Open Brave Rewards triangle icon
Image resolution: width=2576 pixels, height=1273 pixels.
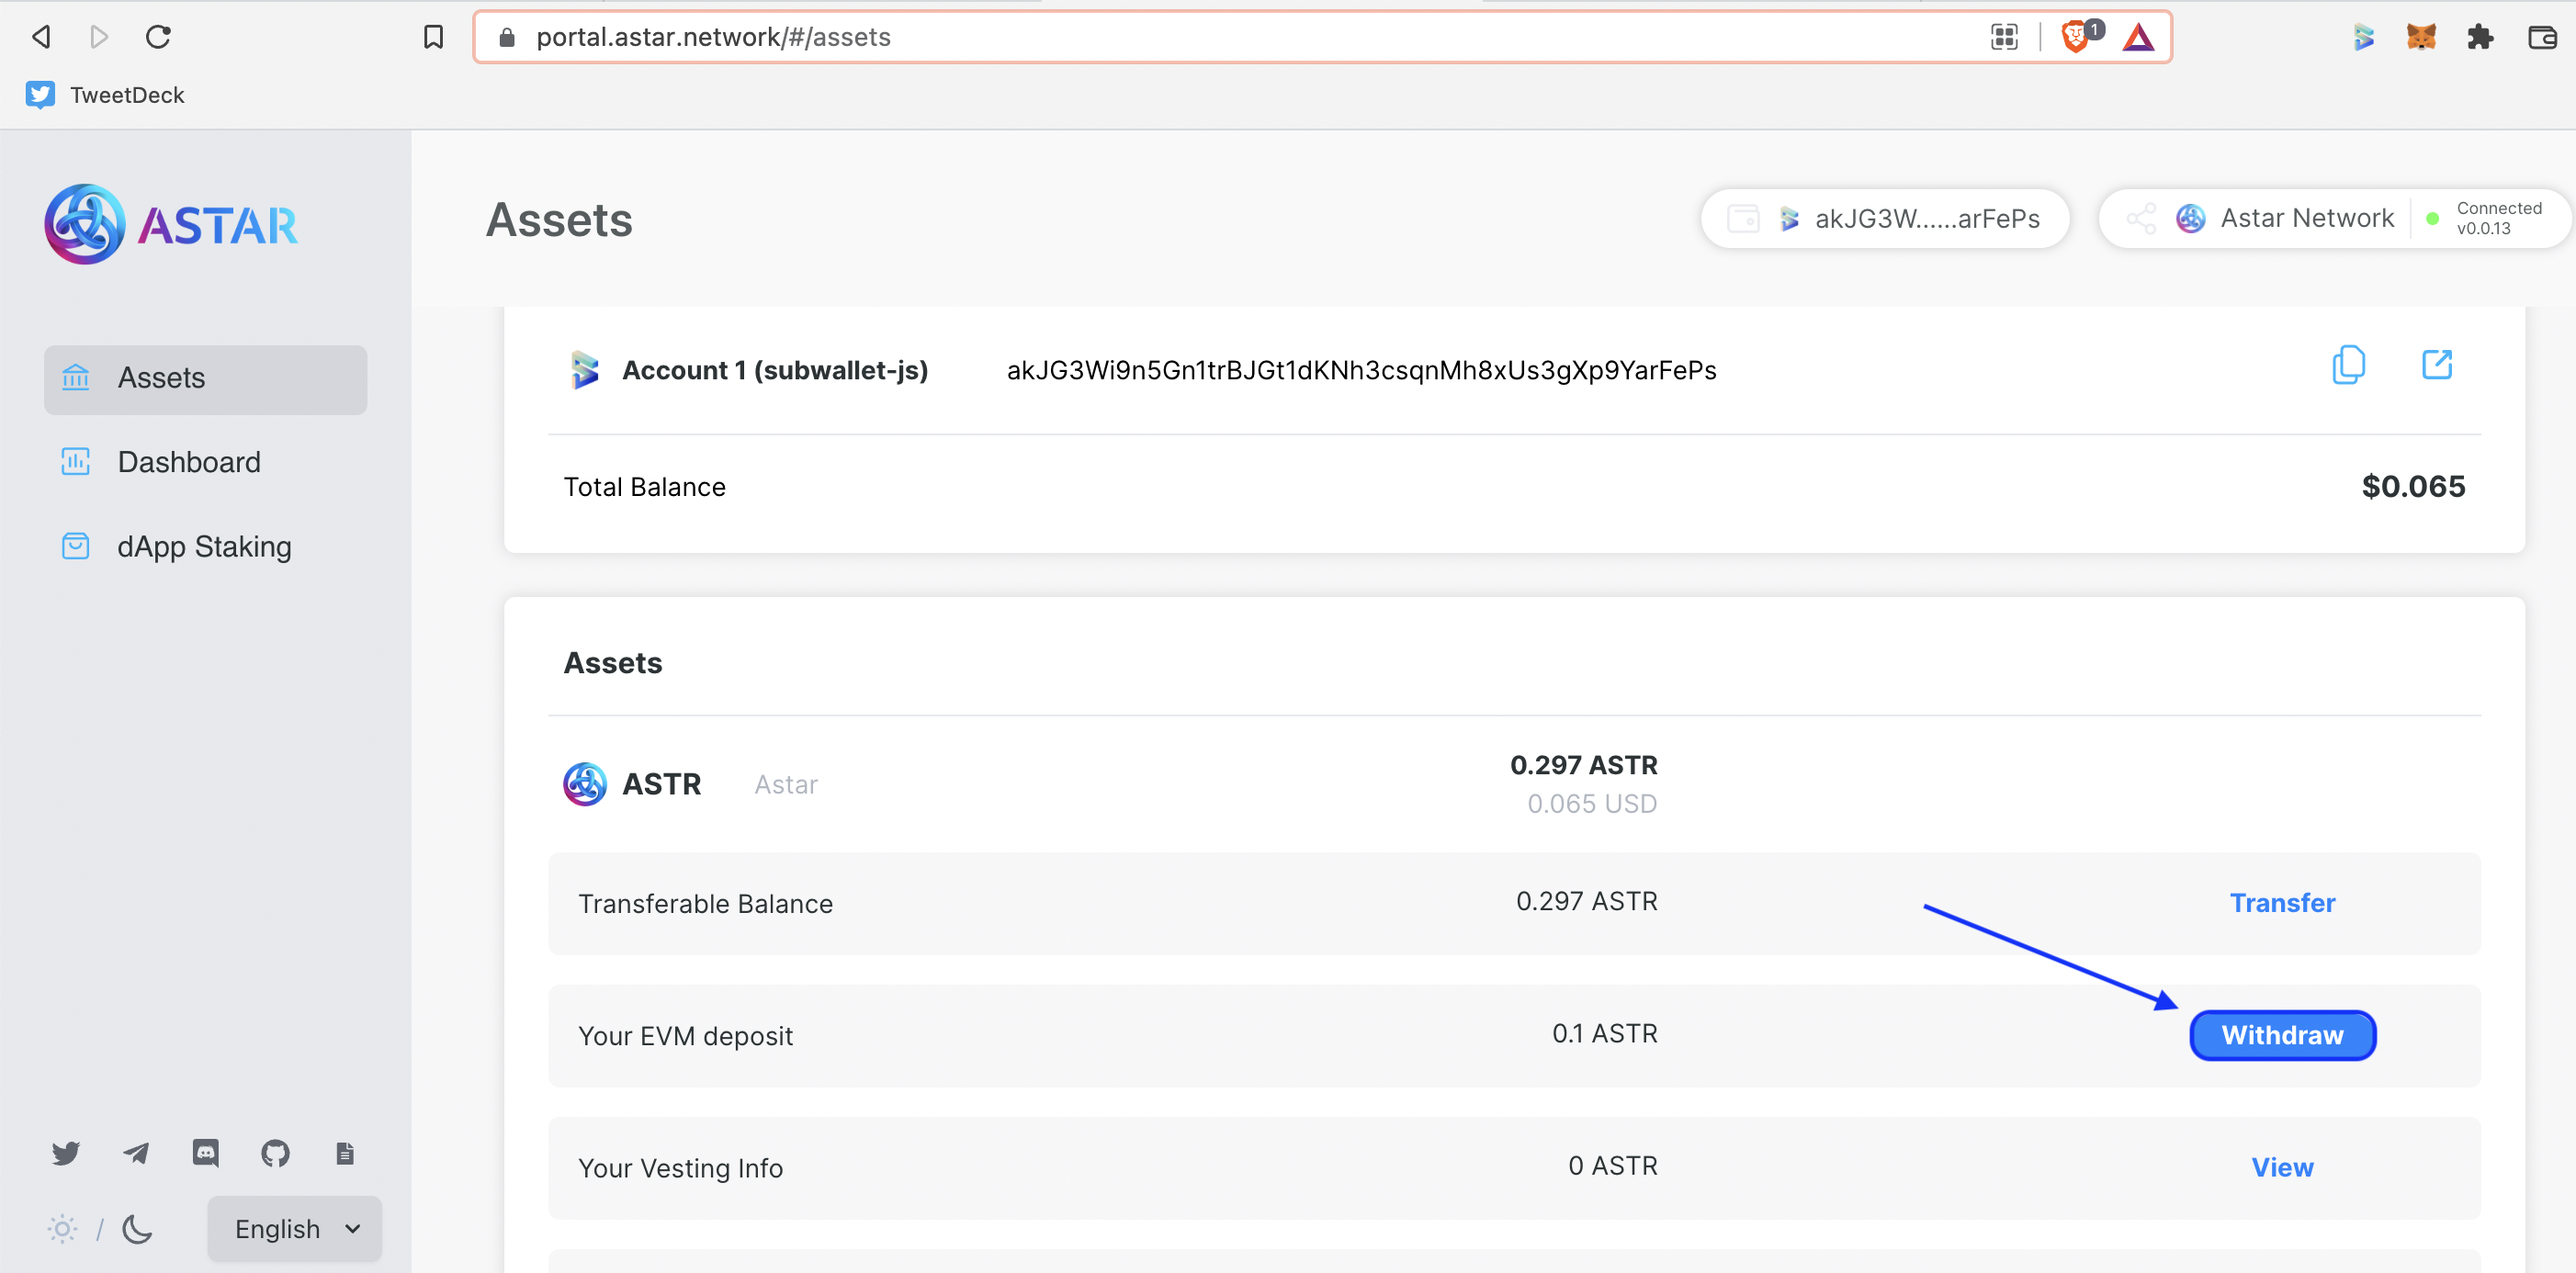(2138, 37)
